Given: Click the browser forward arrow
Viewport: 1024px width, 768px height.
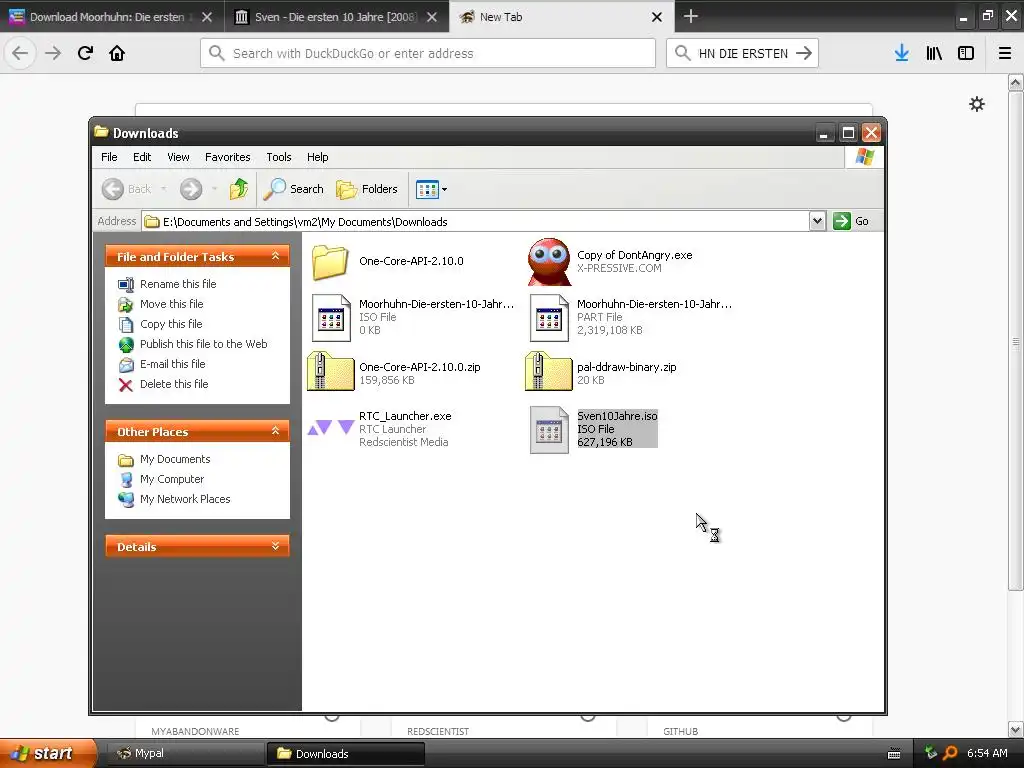Looking at the screenshot, I should [53, 53].
